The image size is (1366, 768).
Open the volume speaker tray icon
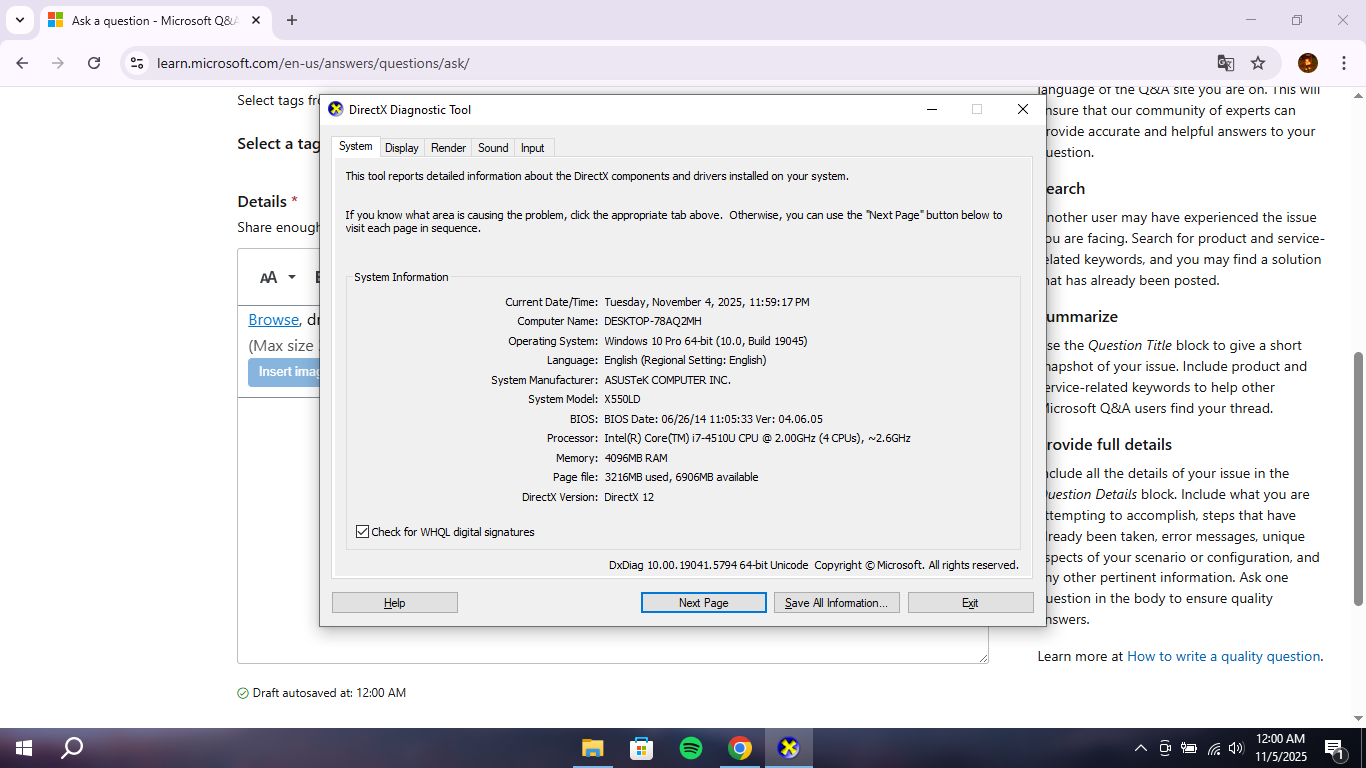tap(1236, 748)
